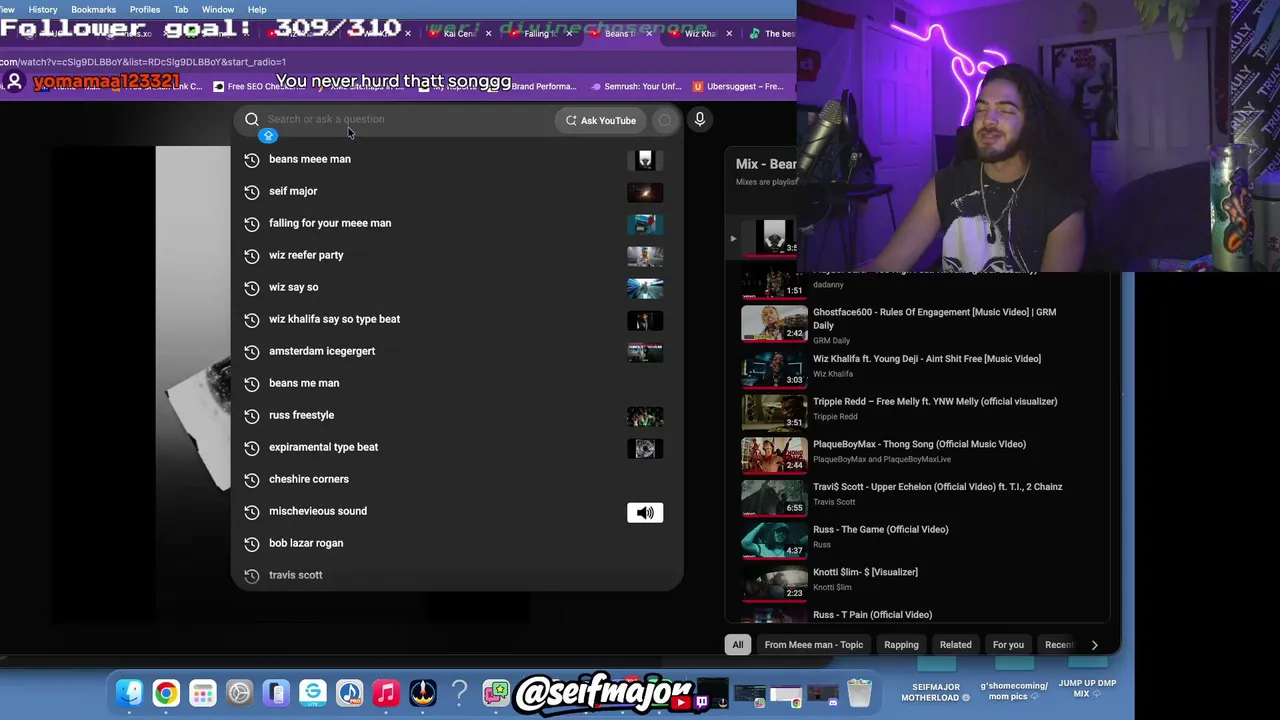Select 'wiz reefer party' from search history
Image resolution: width=1280 pixels, height=720 pixels.
click(x=457, y=255)
